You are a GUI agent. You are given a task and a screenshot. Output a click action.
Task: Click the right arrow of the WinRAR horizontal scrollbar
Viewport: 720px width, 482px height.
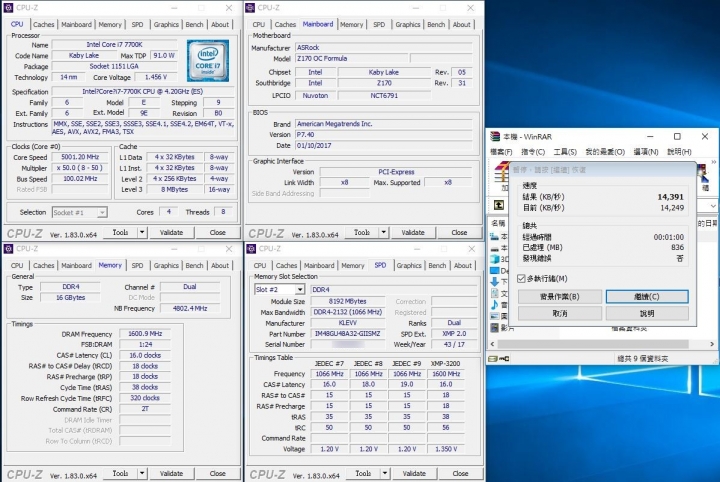(712, 344)
